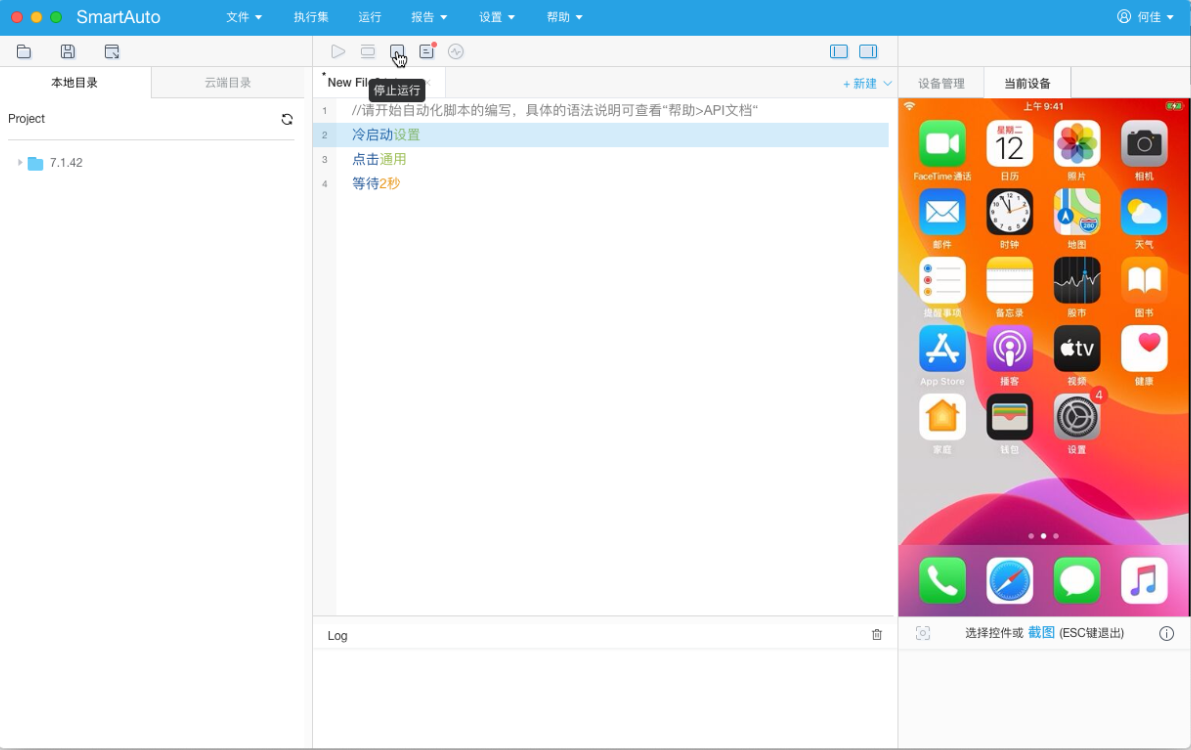Tap the Mail 邮件 app icon

942,212
